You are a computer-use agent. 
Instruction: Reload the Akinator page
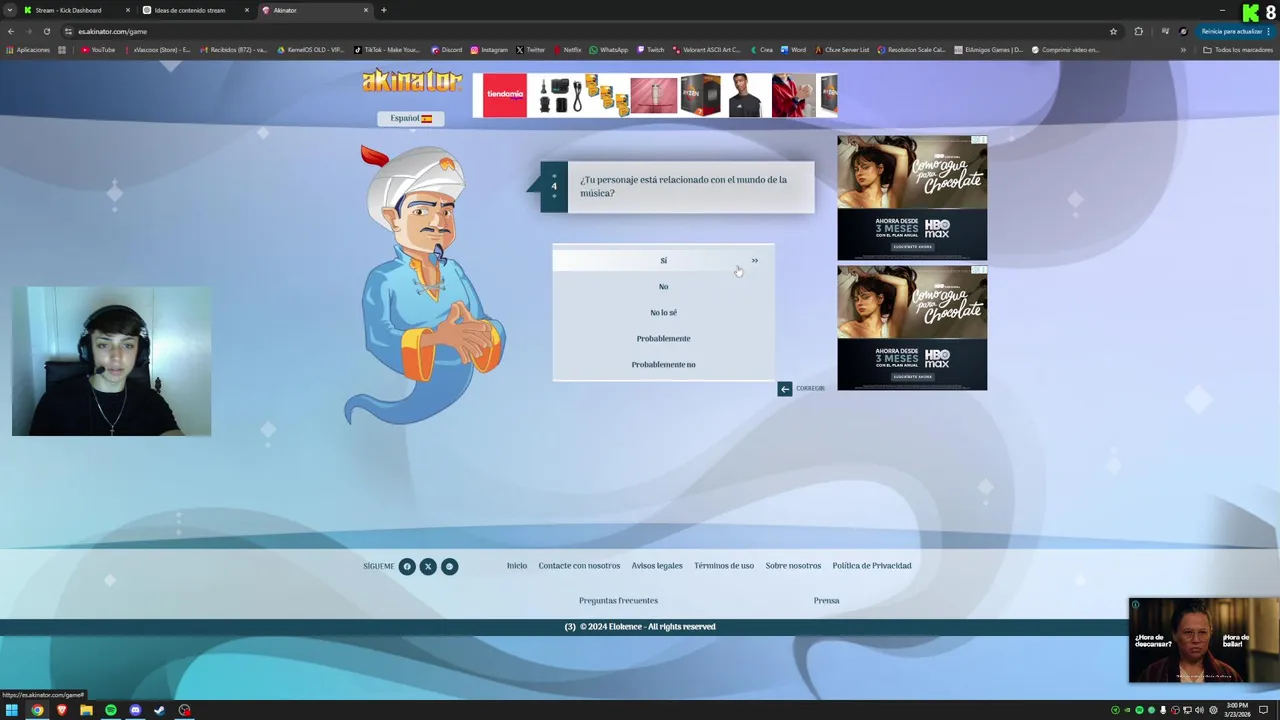point(47,31)
